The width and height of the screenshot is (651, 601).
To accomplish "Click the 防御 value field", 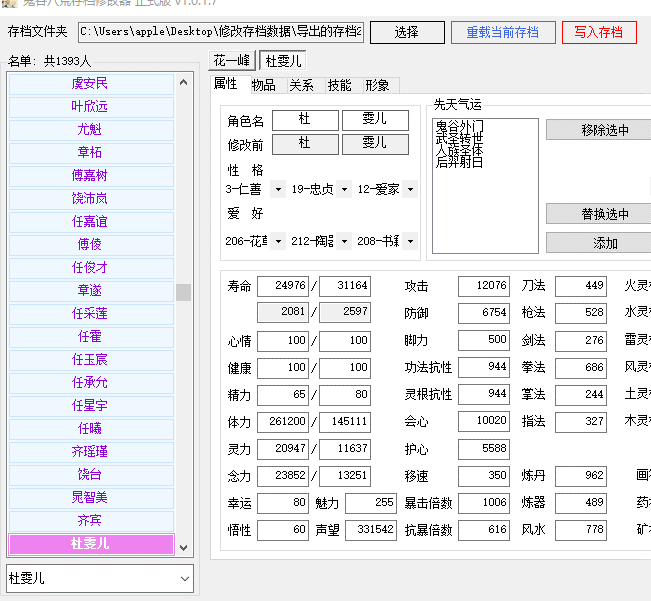I will [x=484, y=313].
